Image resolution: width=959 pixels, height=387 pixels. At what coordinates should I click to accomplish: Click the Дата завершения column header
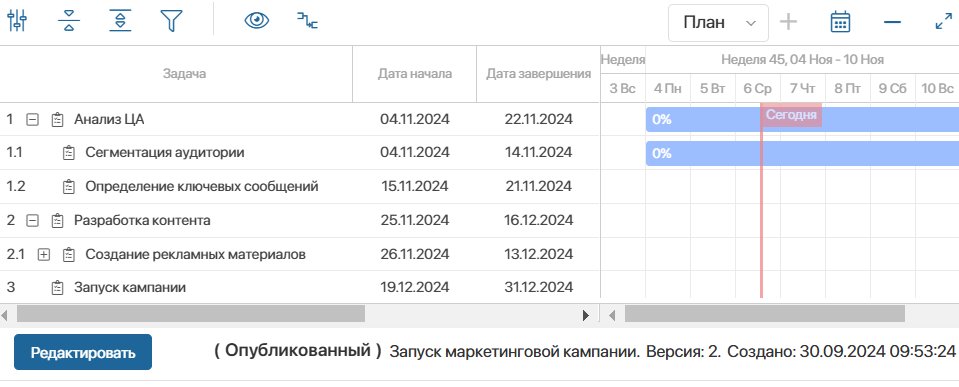(538, 74)
